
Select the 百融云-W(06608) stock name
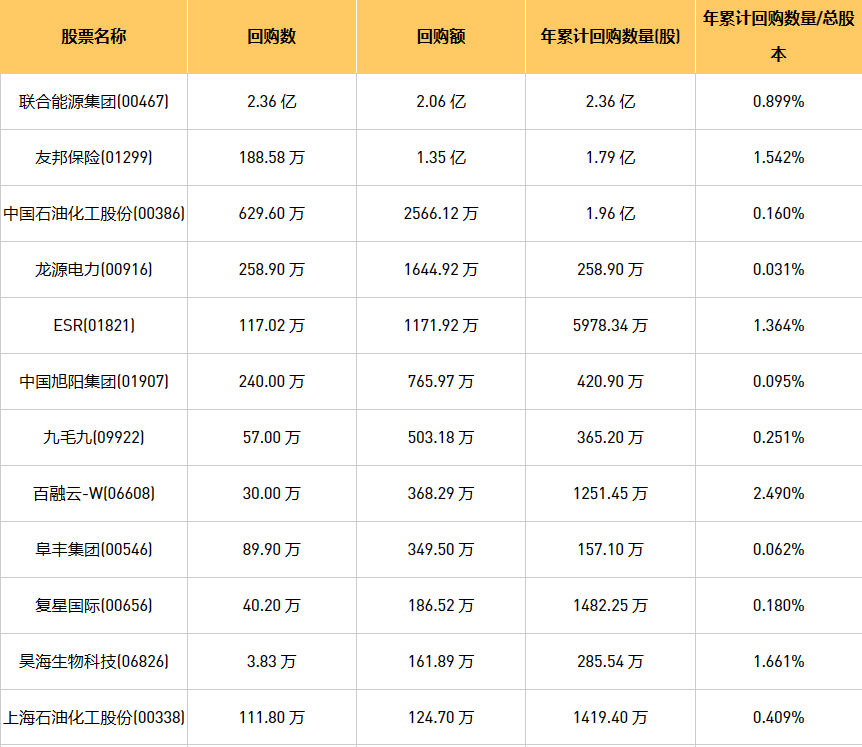[93, 494]
